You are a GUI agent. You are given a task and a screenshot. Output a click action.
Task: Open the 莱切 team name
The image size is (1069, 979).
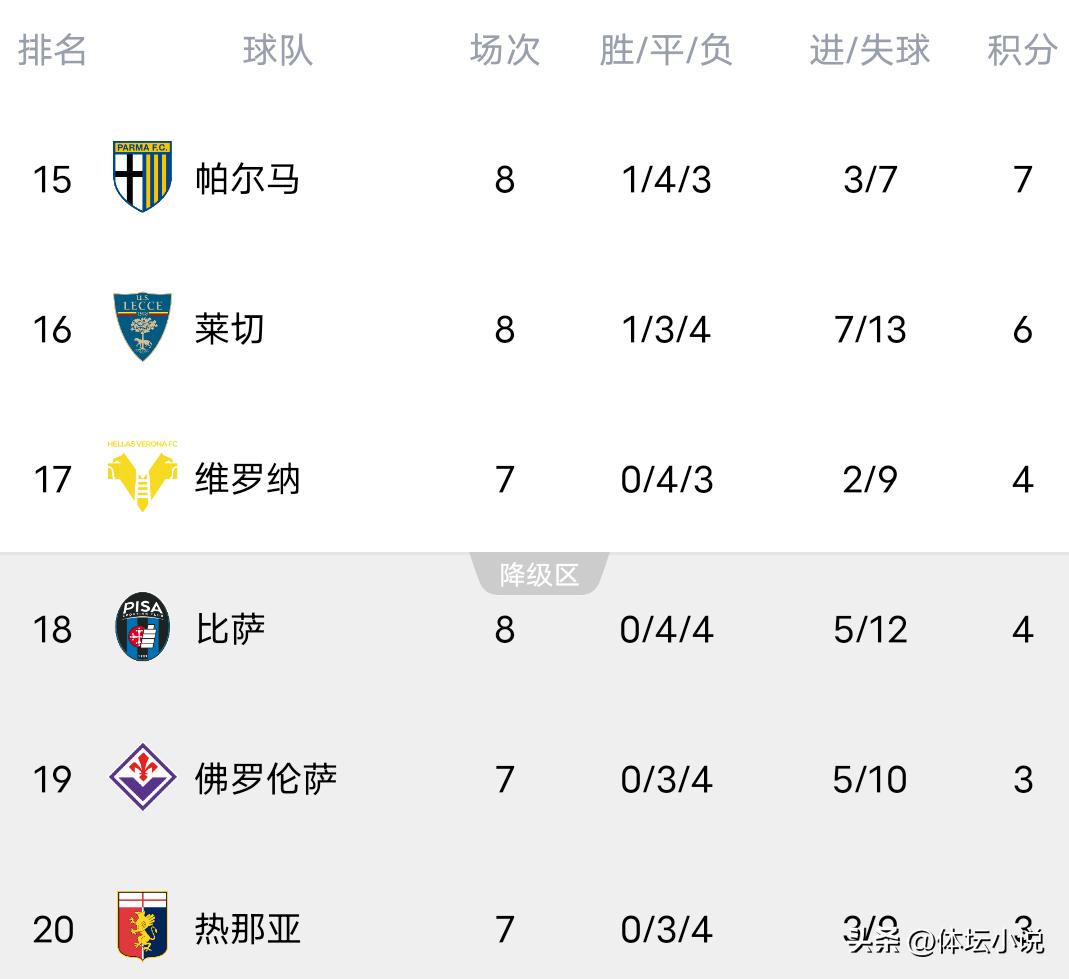click(230, 329)
